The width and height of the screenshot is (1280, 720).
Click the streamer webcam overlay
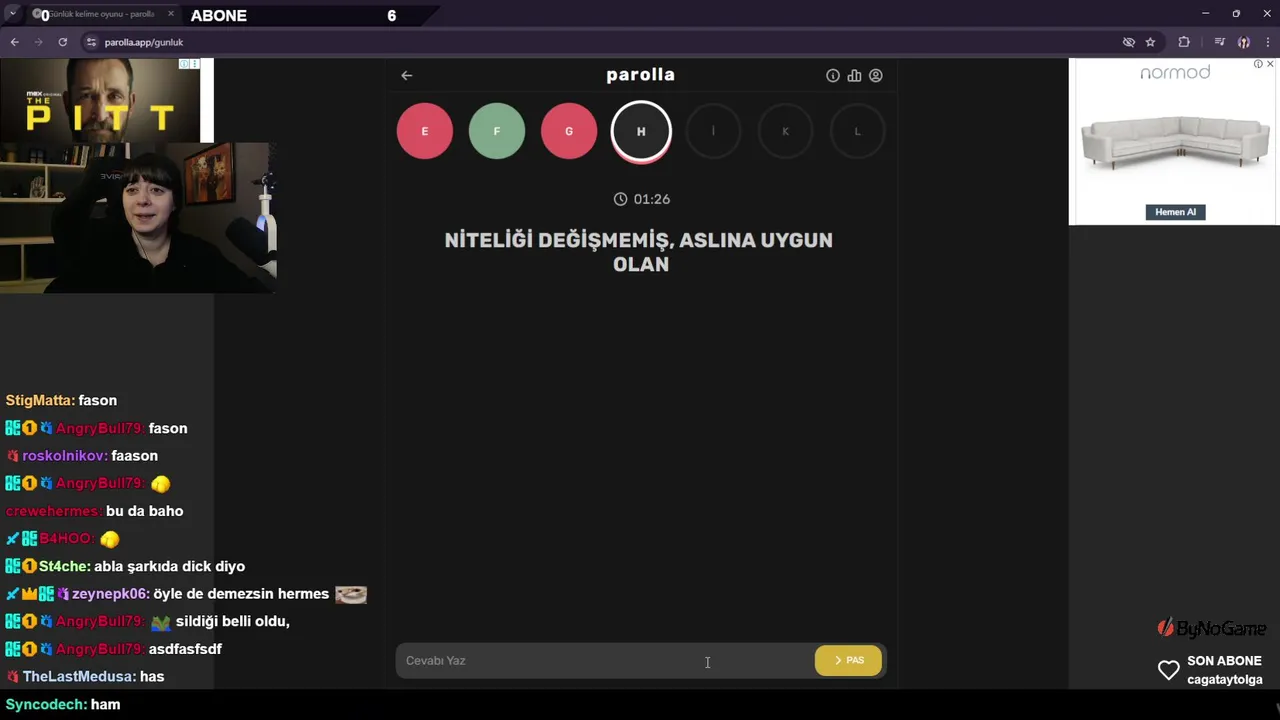click(139, 218)
